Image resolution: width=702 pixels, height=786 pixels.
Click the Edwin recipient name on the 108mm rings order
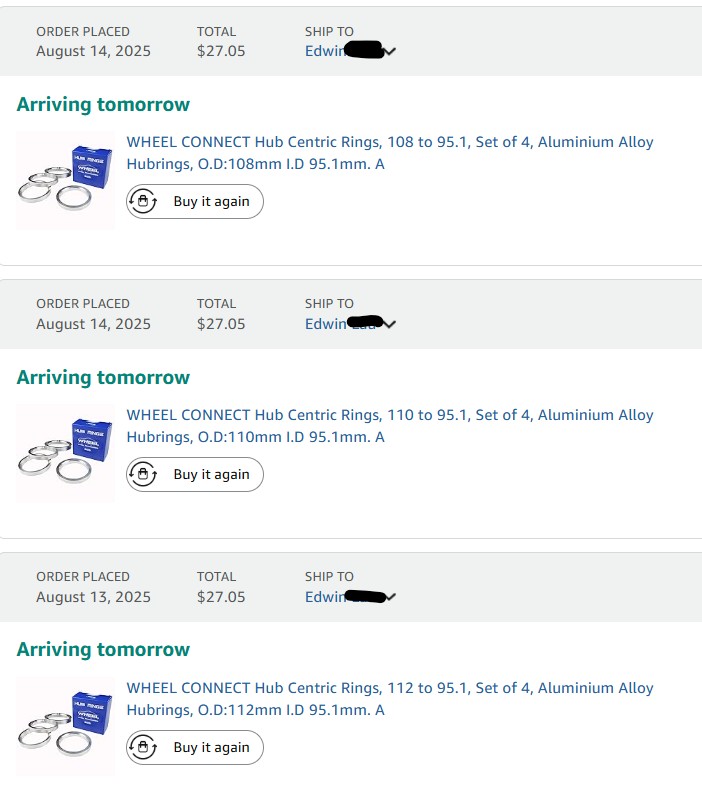point(324,51)
